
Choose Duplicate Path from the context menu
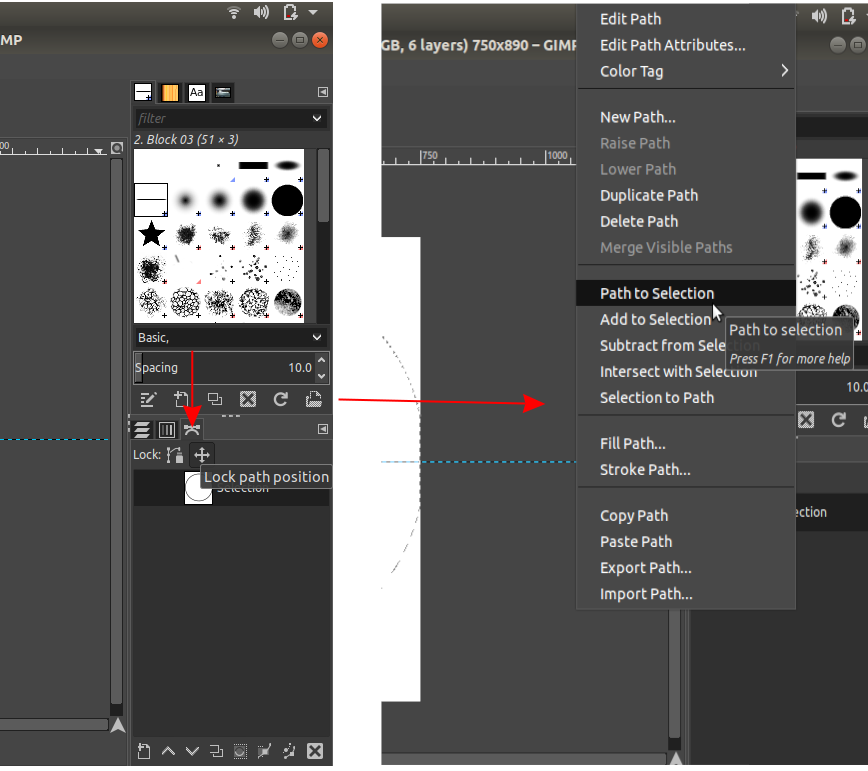click(649, 195)
